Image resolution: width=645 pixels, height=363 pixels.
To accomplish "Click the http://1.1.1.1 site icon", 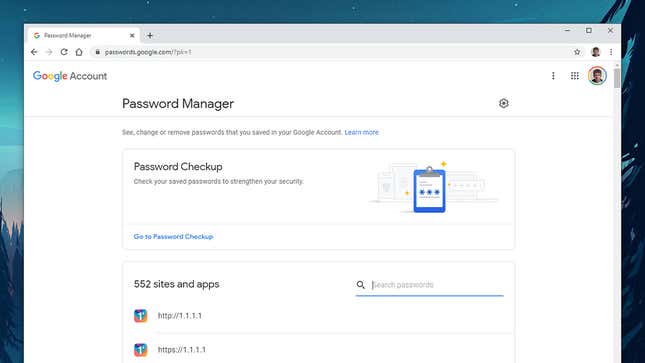I will click(140, 316).
